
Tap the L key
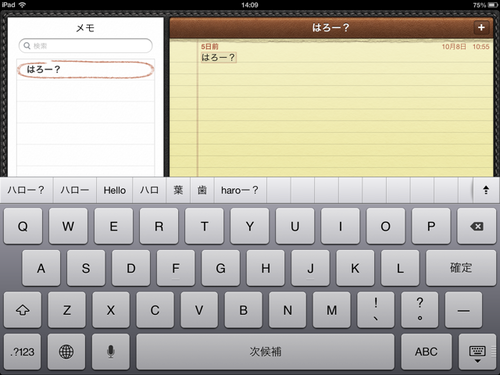point(400,268)
